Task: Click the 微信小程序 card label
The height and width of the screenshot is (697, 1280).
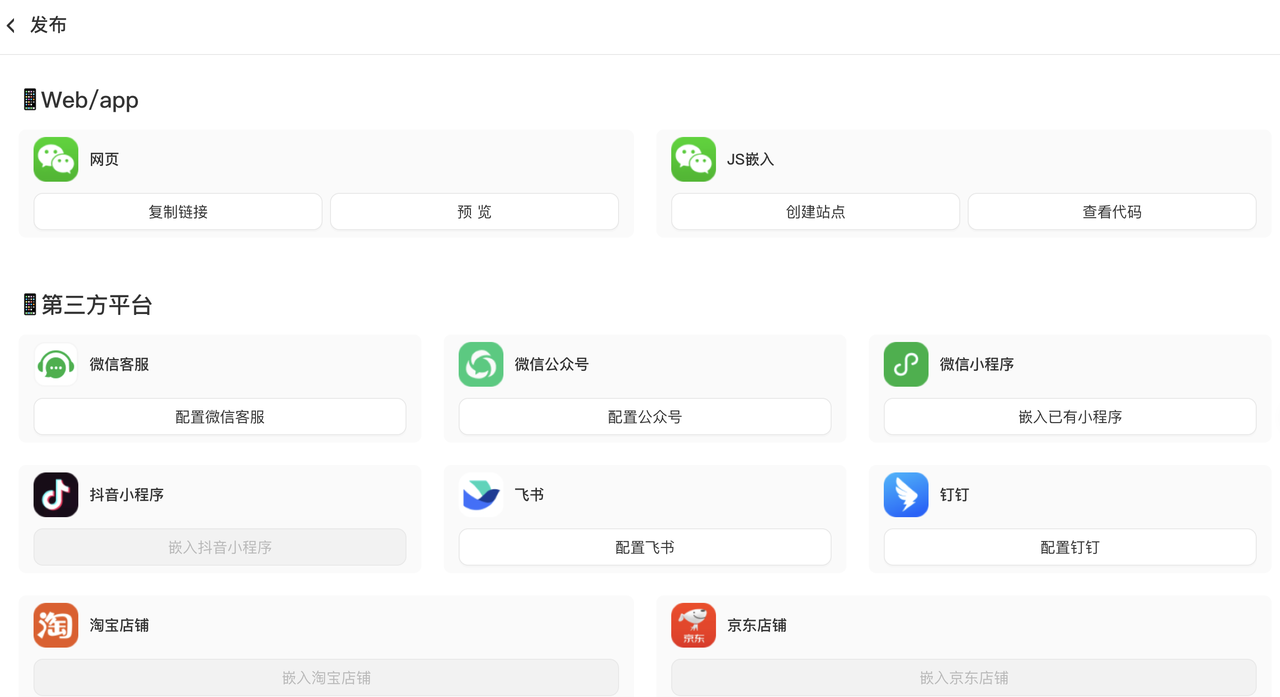Action: (977, 365)
